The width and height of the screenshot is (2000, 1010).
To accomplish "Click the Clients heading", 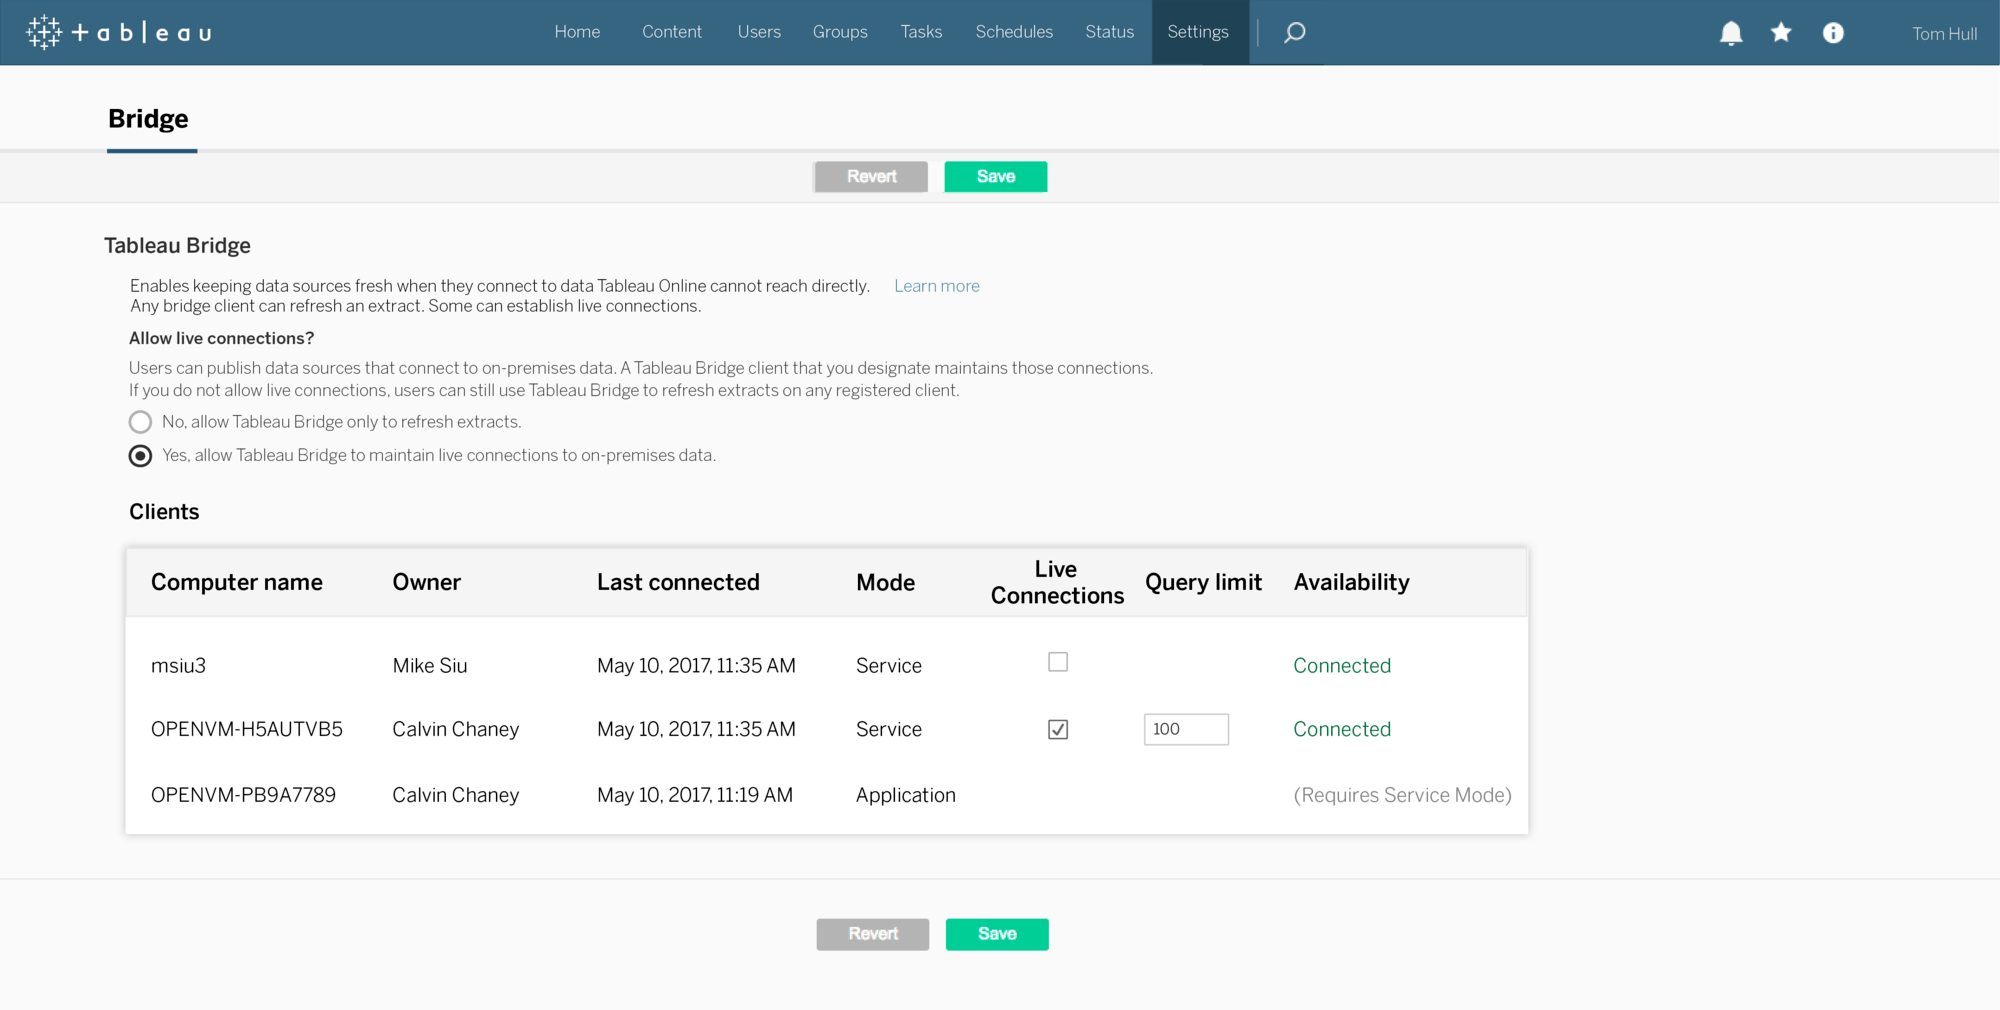I will tap(164, 512).
